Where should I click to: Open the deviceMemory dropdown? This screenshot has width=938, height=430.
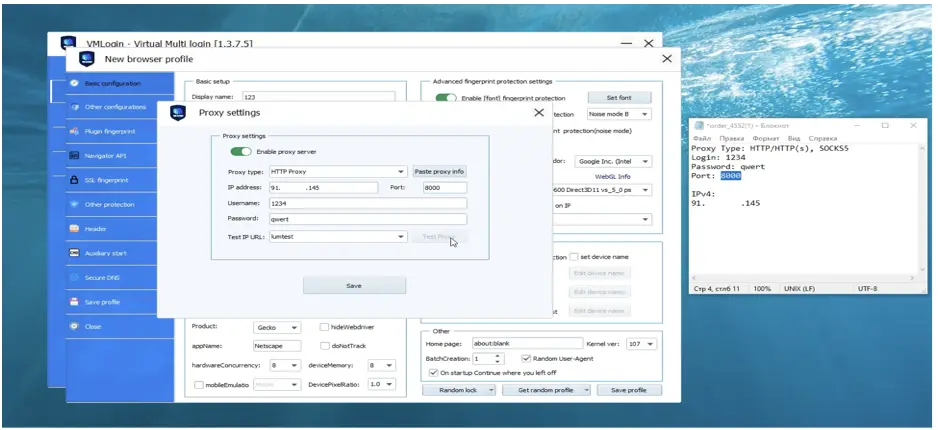[381, 365]
